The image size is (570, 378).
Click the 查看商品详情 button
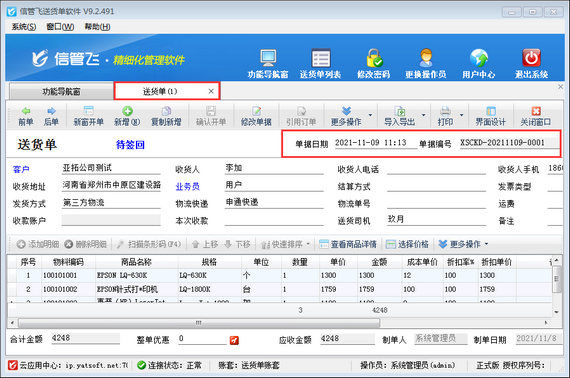pyautogui.click(x=348, y=244)
